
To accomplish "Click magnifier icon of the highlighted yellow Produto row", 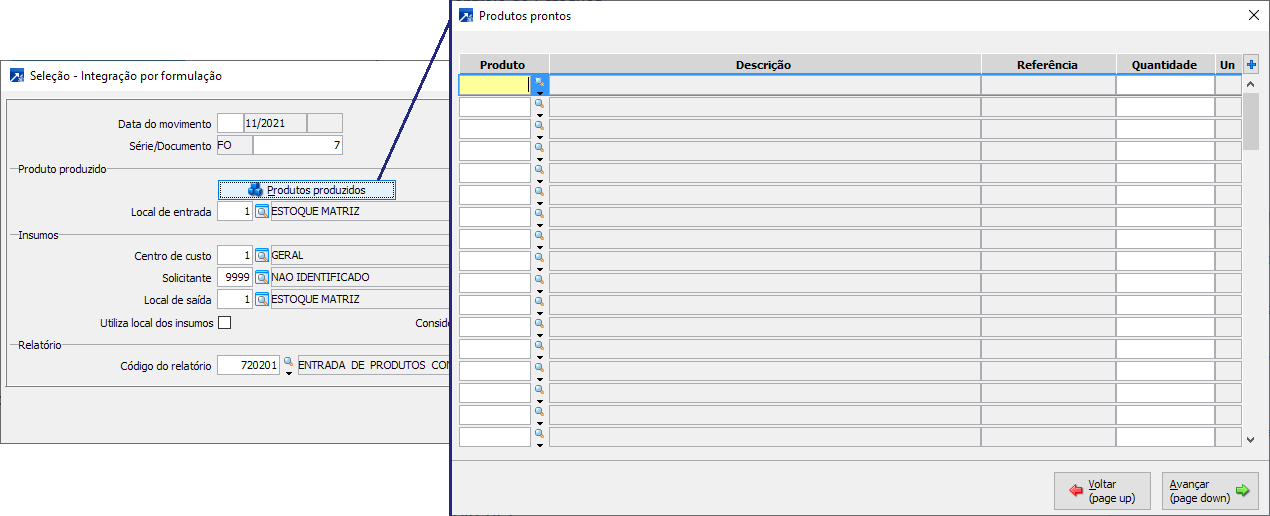I will coord(540,81).
